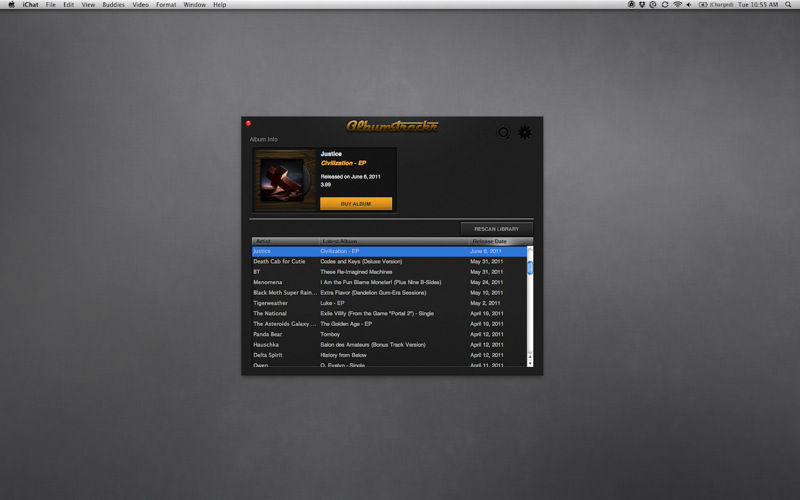Click album title Codes and Keys (Deluxe Version)
The width and height of the screenshot is (800, 500).
click(x=361, y=261)
